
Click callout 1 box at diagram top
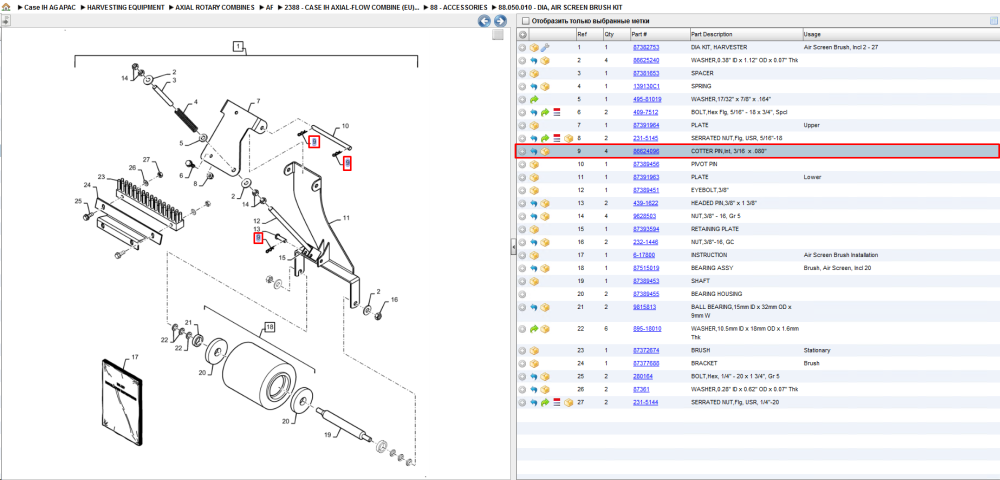[238, 46]
